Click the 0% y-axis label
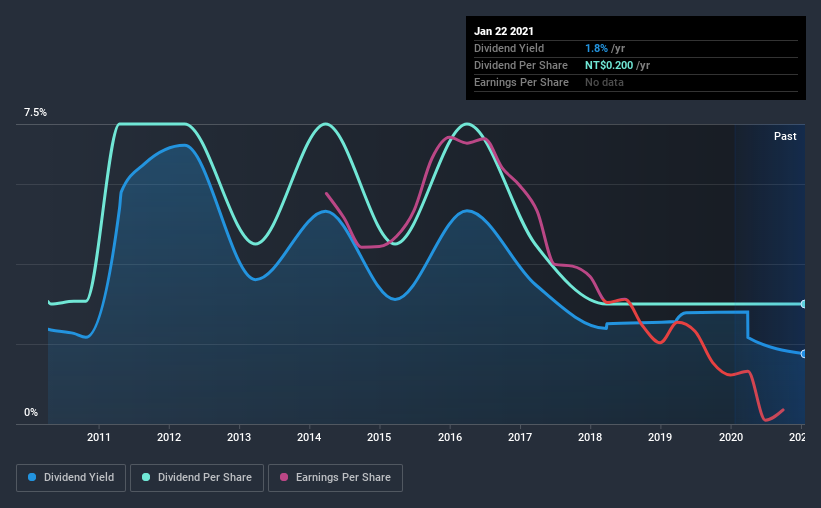821x508 pixels. click(31, 413)
